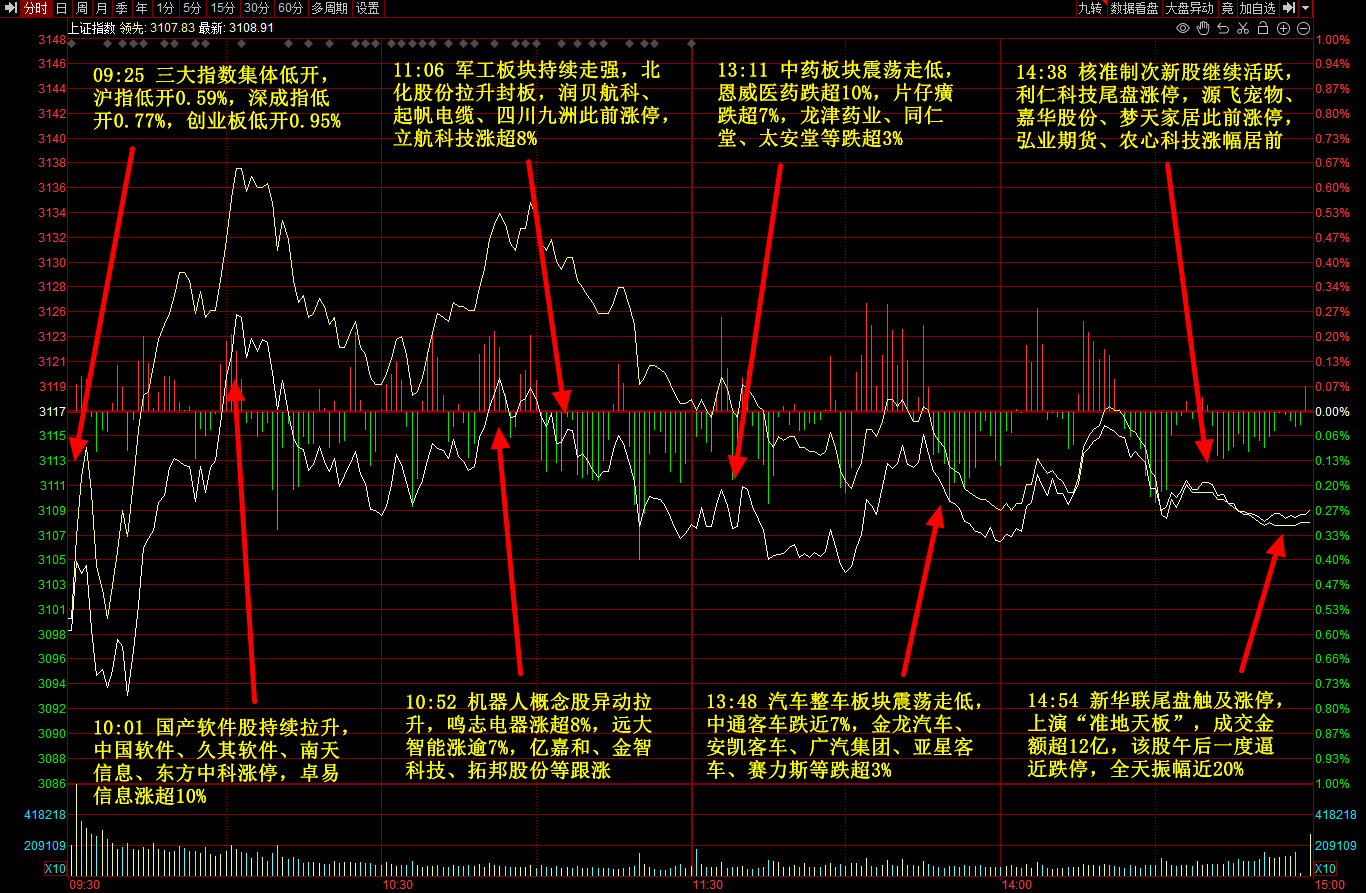Switch to the 15分 period tab
This screenshot has width=1366, height=893.
click(221, 8)
